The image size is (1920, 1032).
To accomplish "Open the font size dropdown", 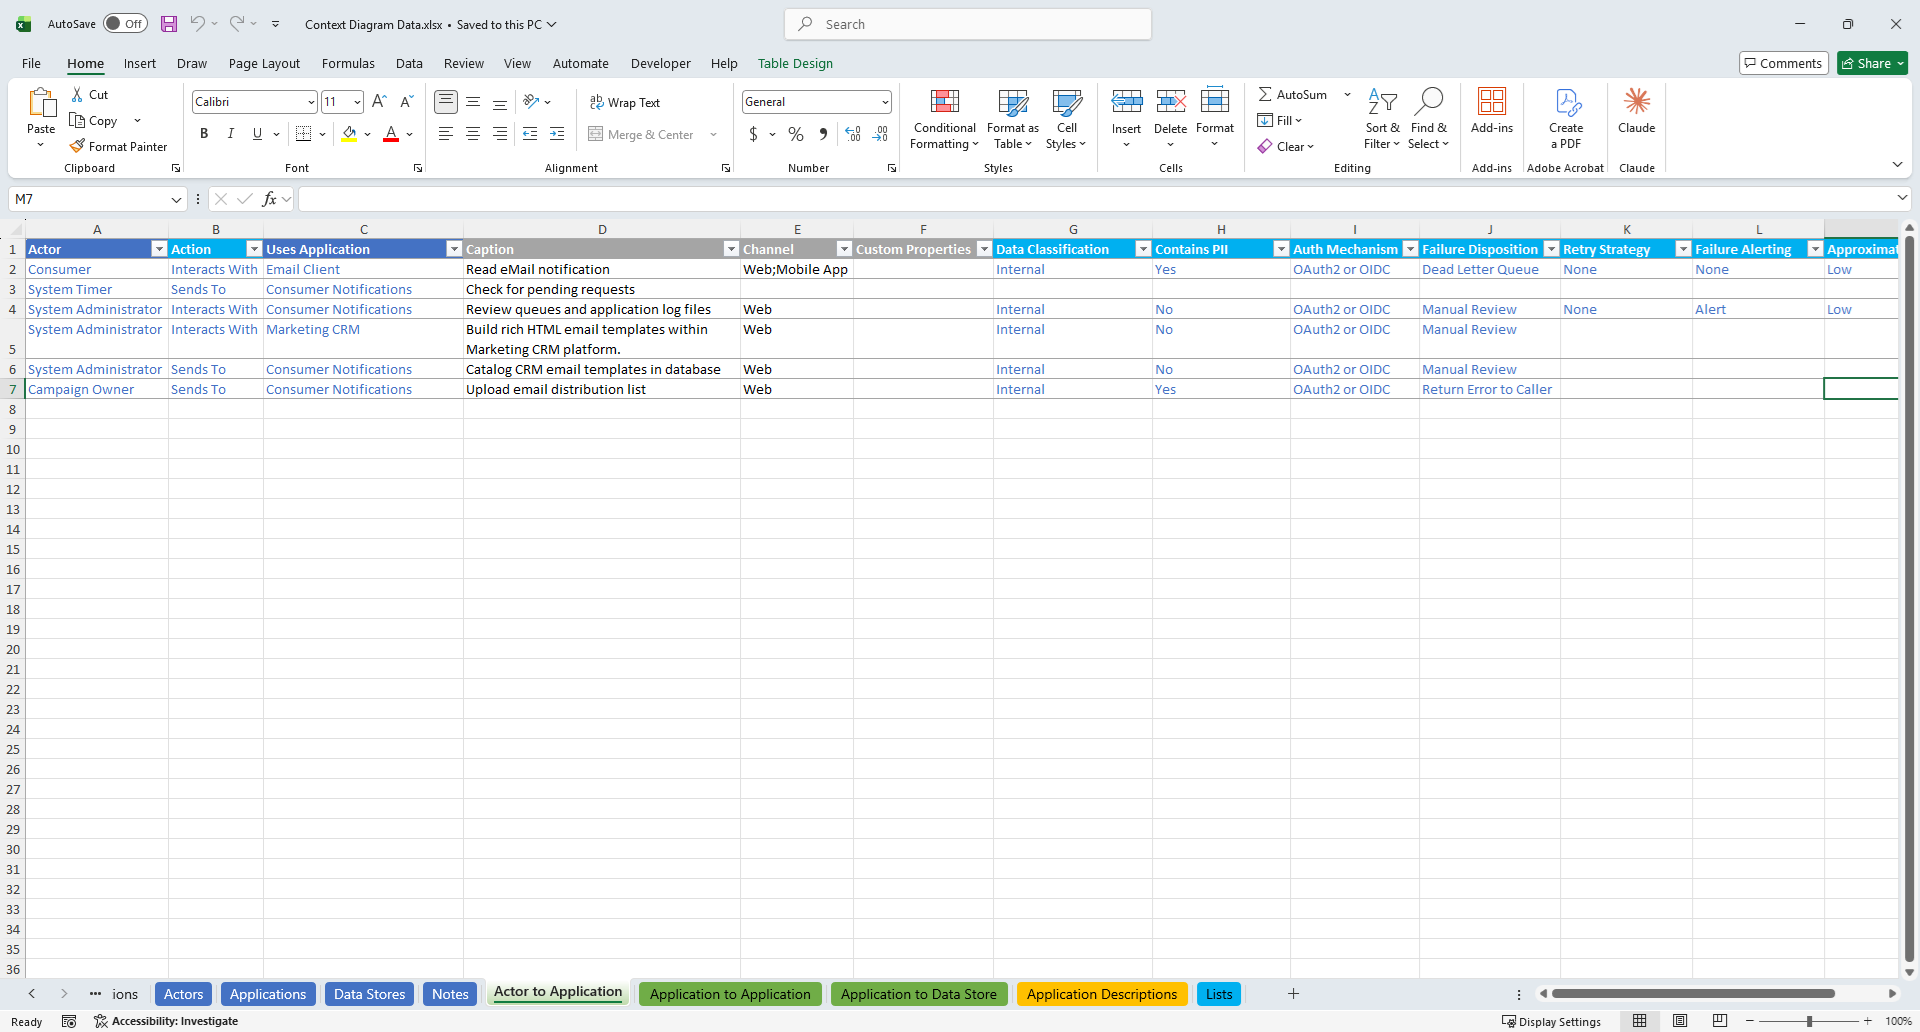I will (357, 102).
